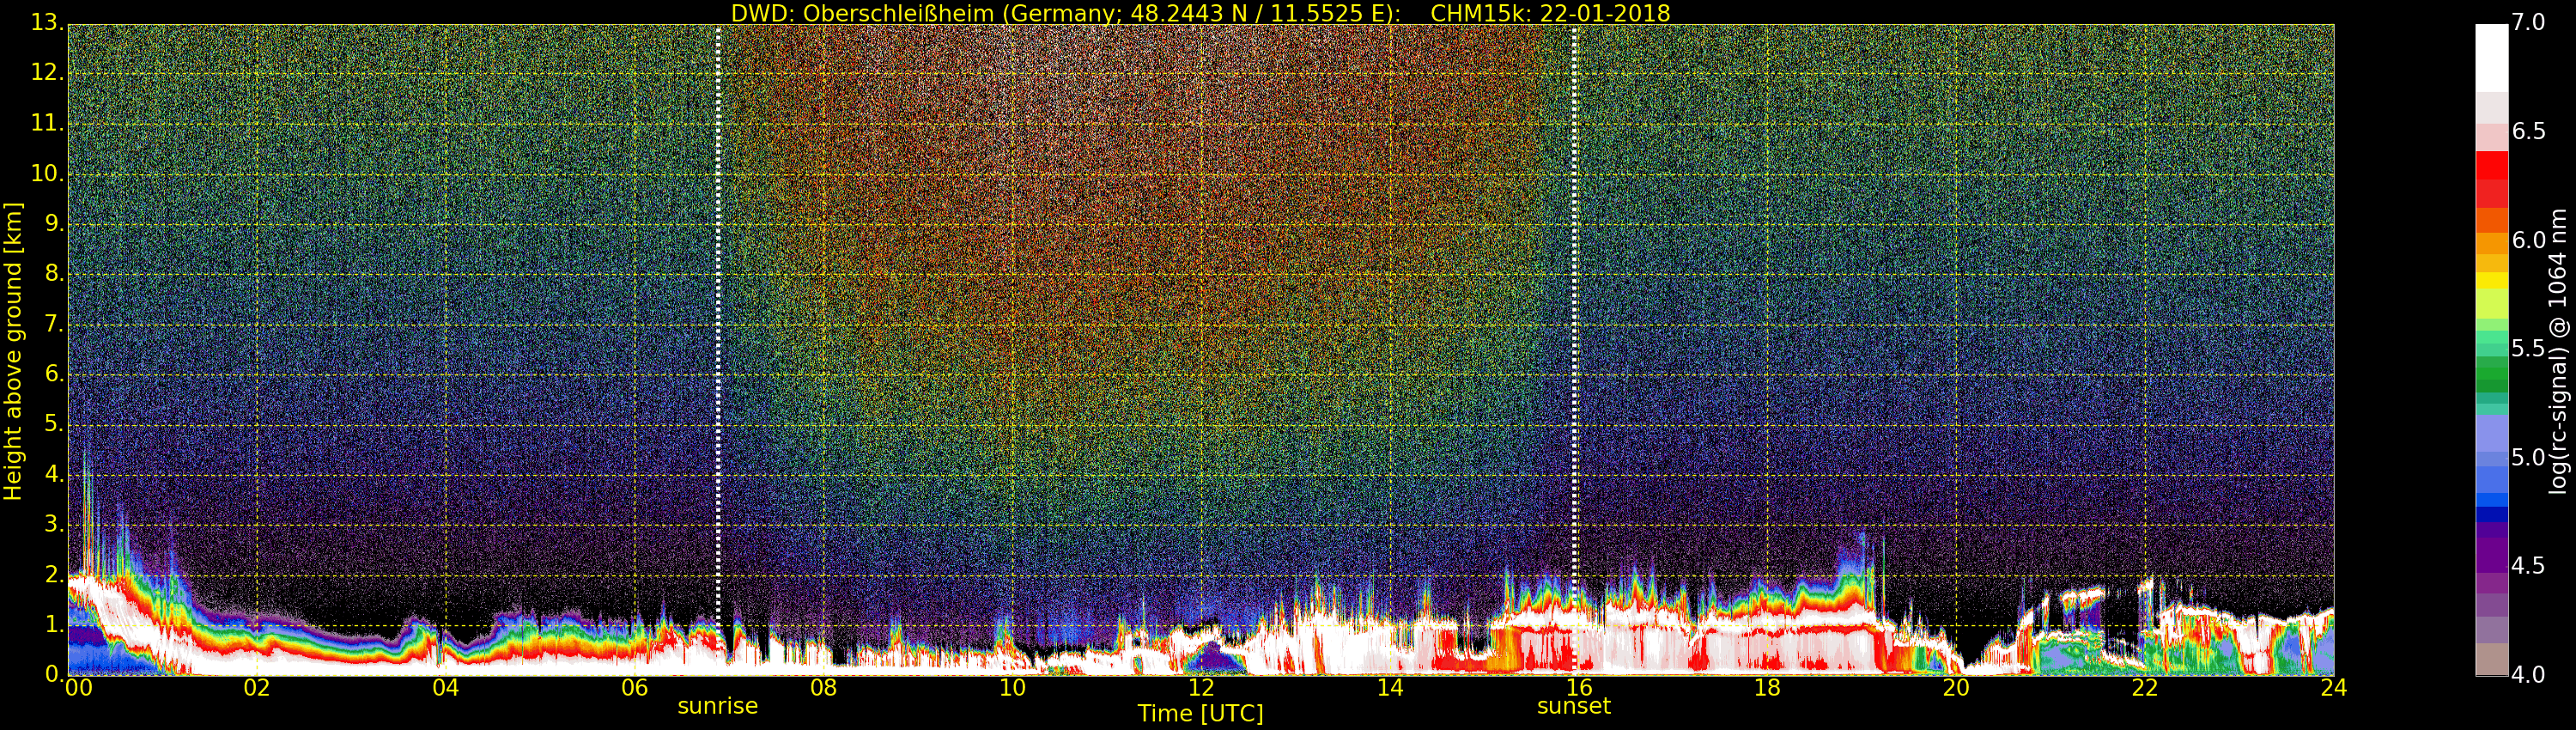Screen dimensions: 2576x730
Task: Click the Time [UTC] axis label
Action: (x=1200, y=714)
